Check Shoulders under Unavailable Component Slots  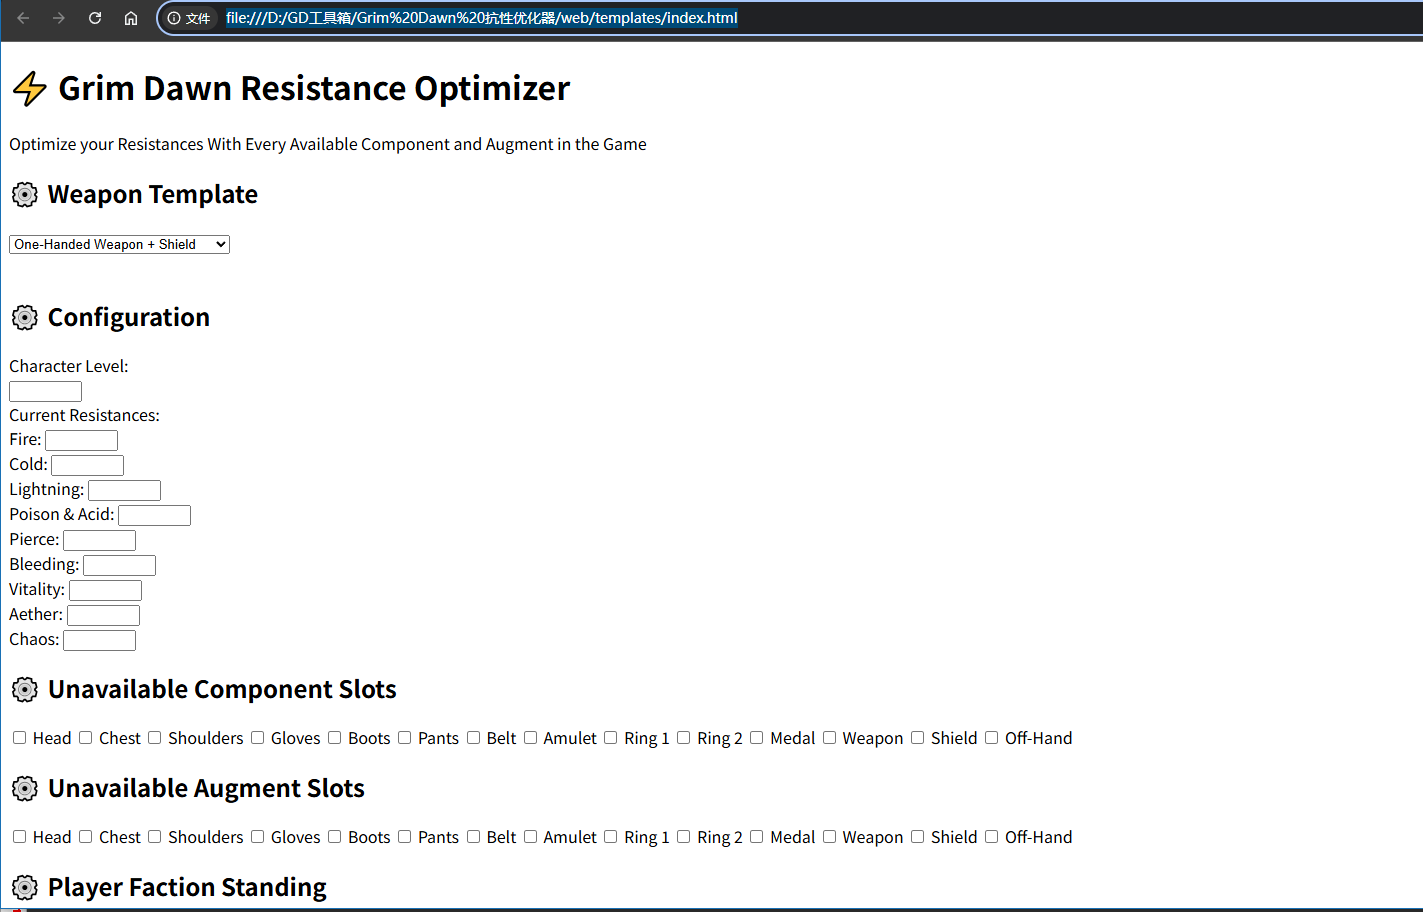(155, 738)
